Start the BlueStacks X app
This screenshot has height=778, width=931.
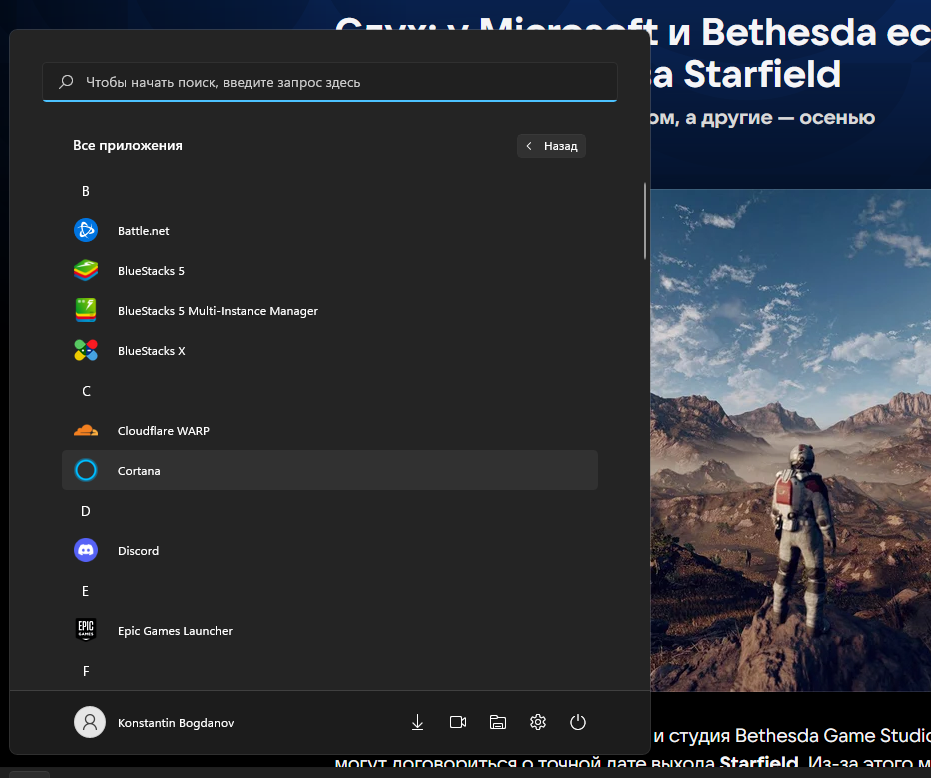point(151,351)
